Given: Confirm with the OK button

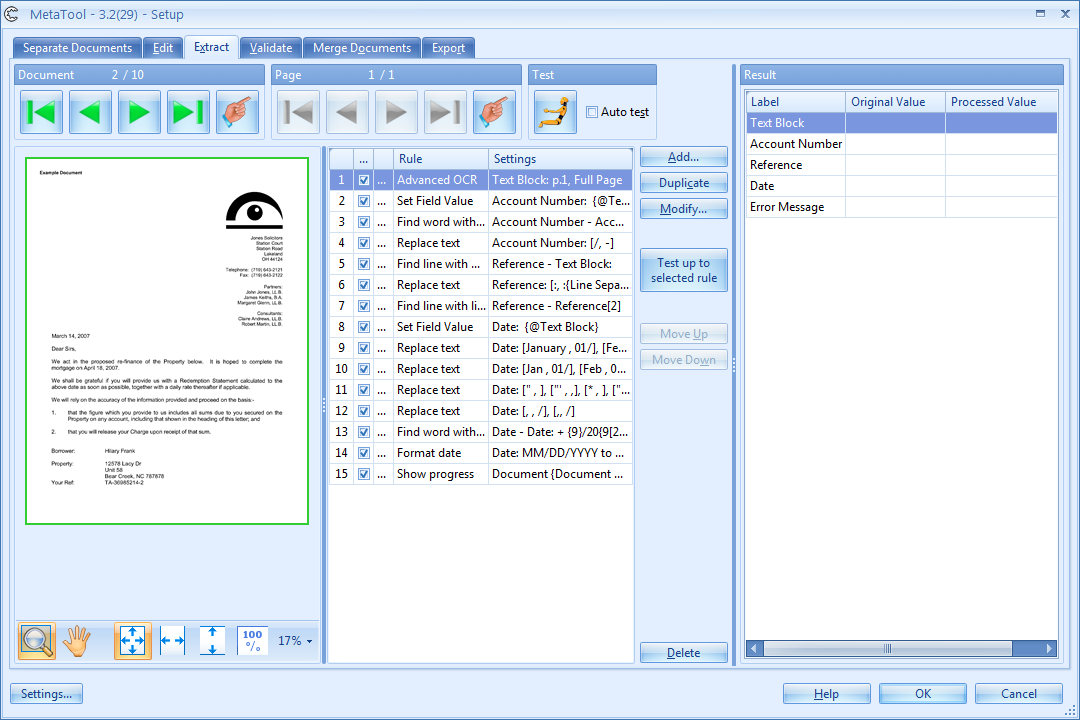Looking at the screenshot, I should pyautogui.click(x=923, y=694).
